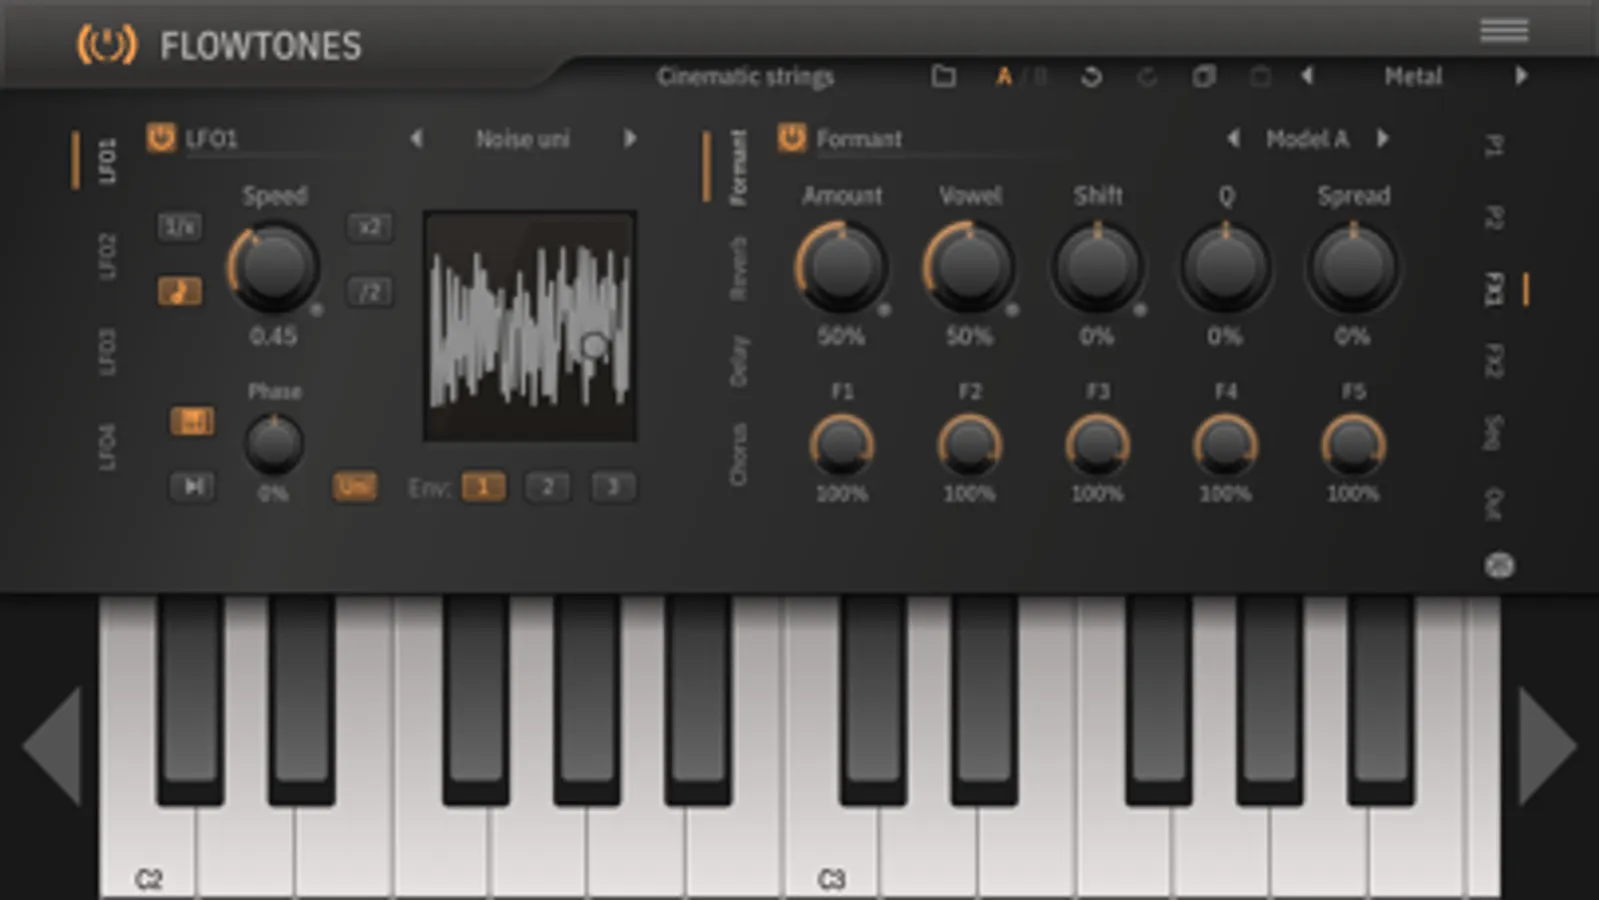Toggle the tempo sync note icon
The height and width of the screenshot is (900, 1599).
pyautogui.click(x=180, y=292)
